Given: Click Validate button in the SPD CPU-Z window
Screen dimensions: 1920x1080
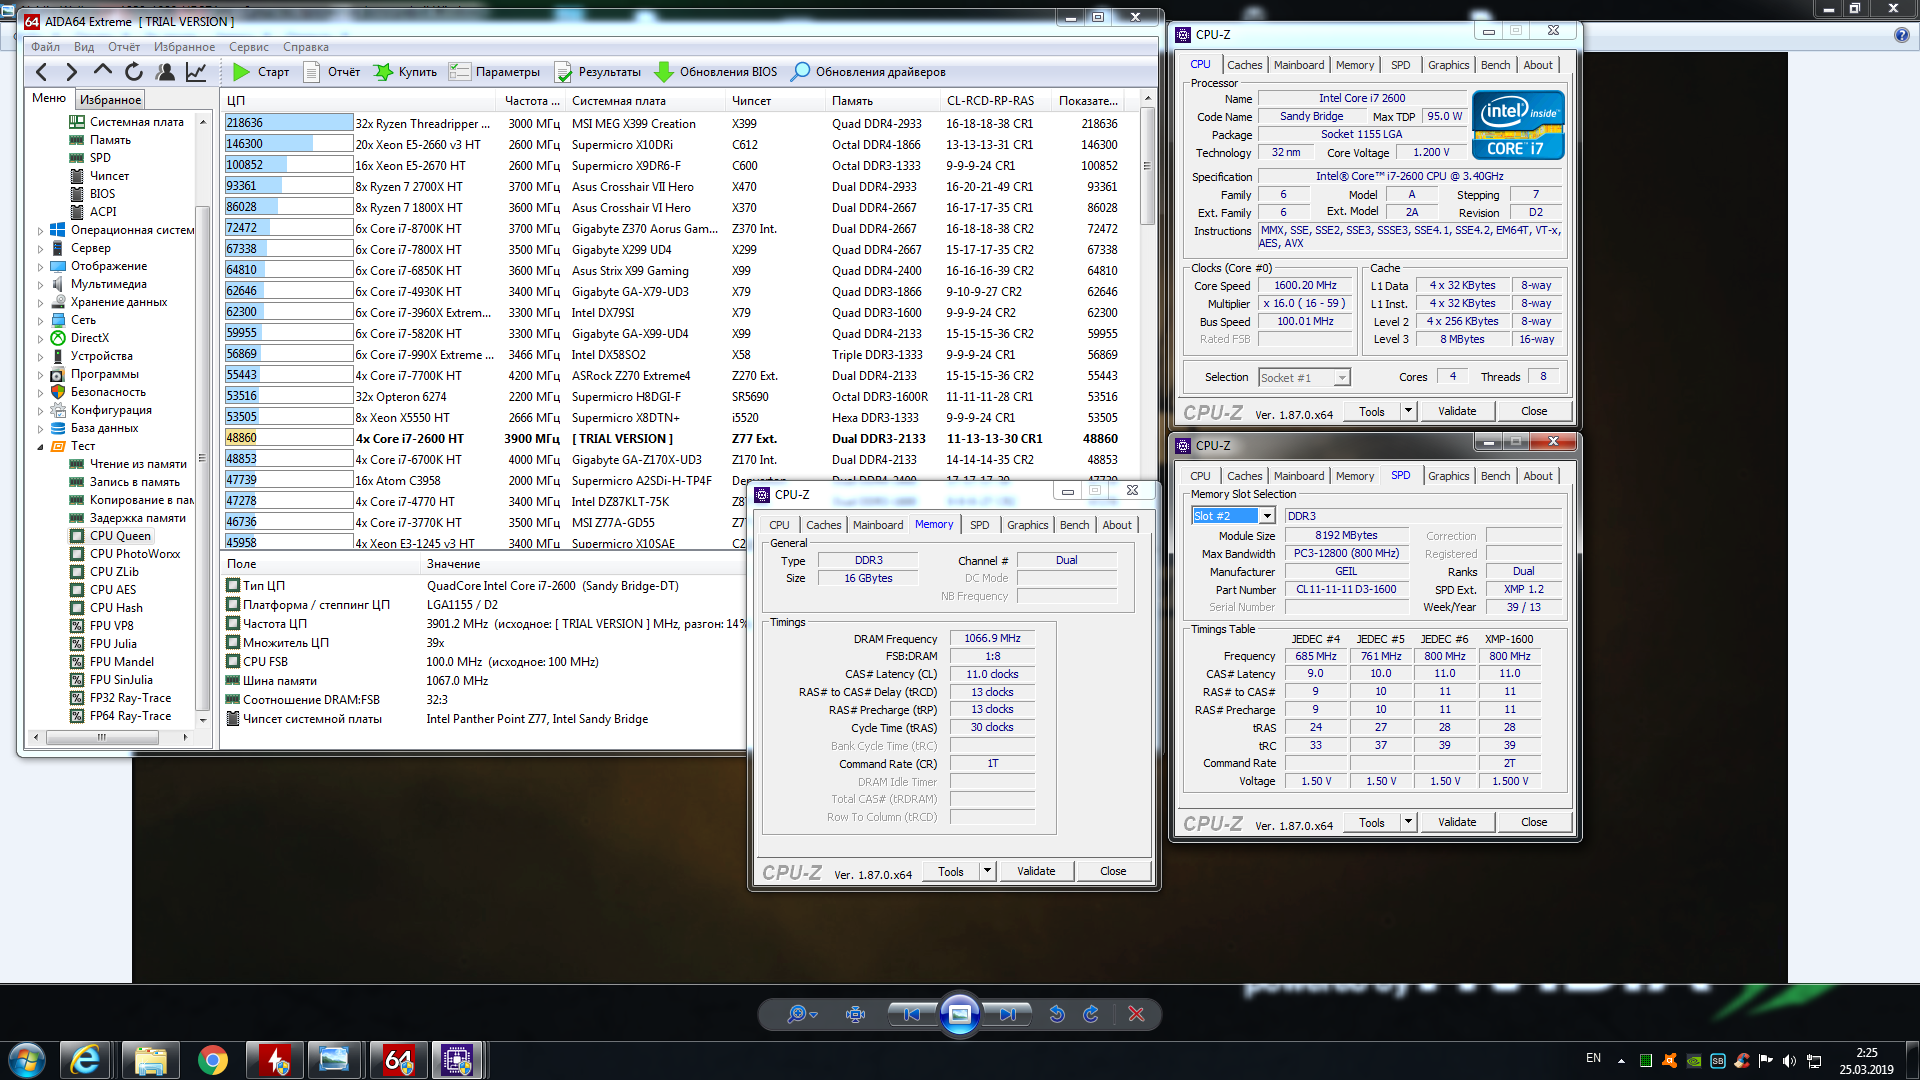Looking at the screenshot, I should point(1456,822).
